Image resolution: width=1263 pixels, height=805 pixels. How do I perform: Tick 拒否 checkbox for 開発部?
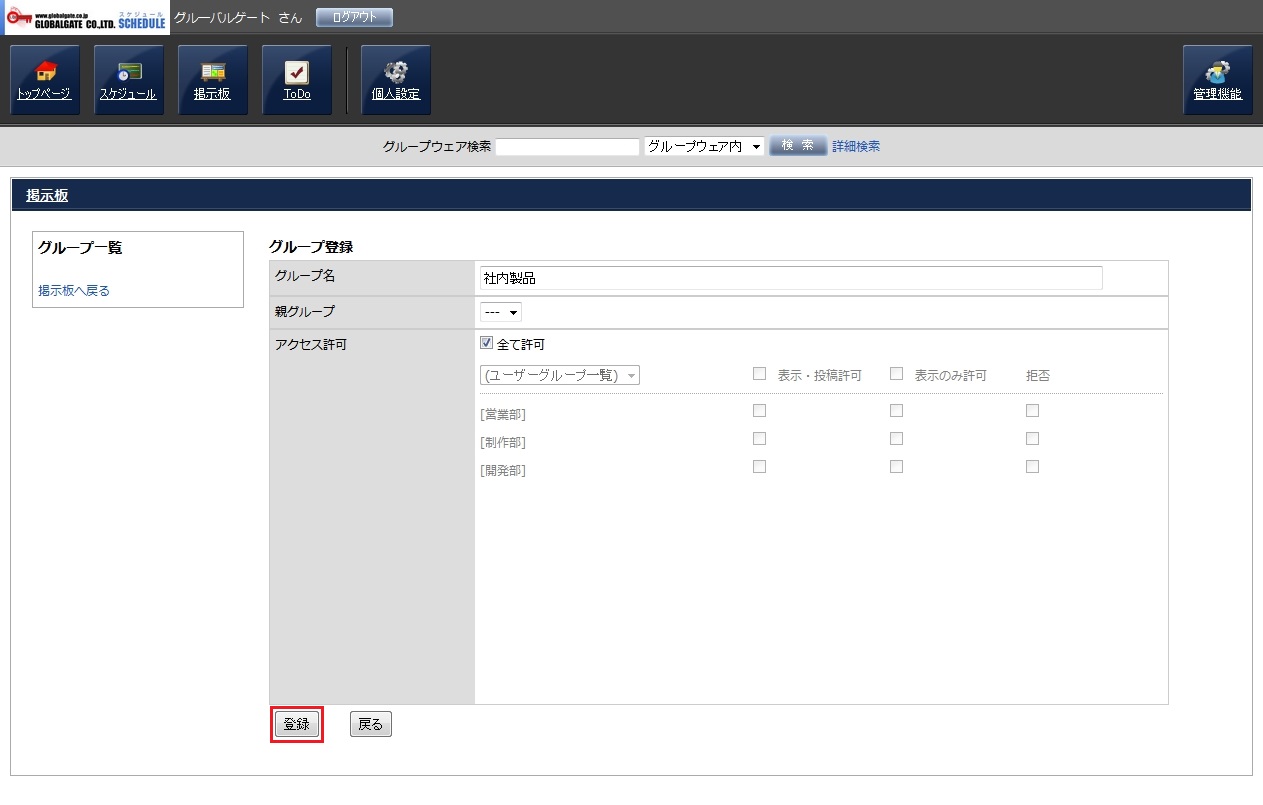[x=1032, y=467]
